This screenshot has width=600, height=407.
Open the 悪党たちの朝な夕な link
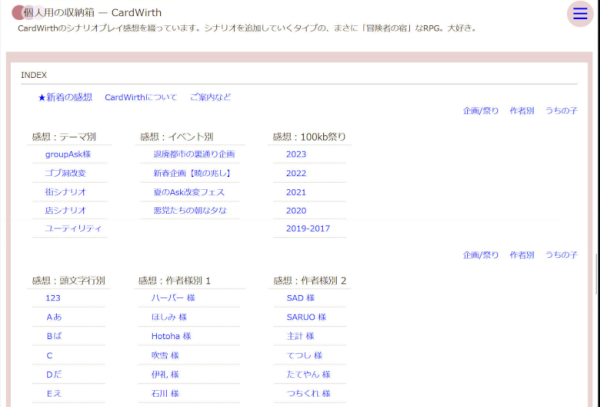click(x=190, y=210)
